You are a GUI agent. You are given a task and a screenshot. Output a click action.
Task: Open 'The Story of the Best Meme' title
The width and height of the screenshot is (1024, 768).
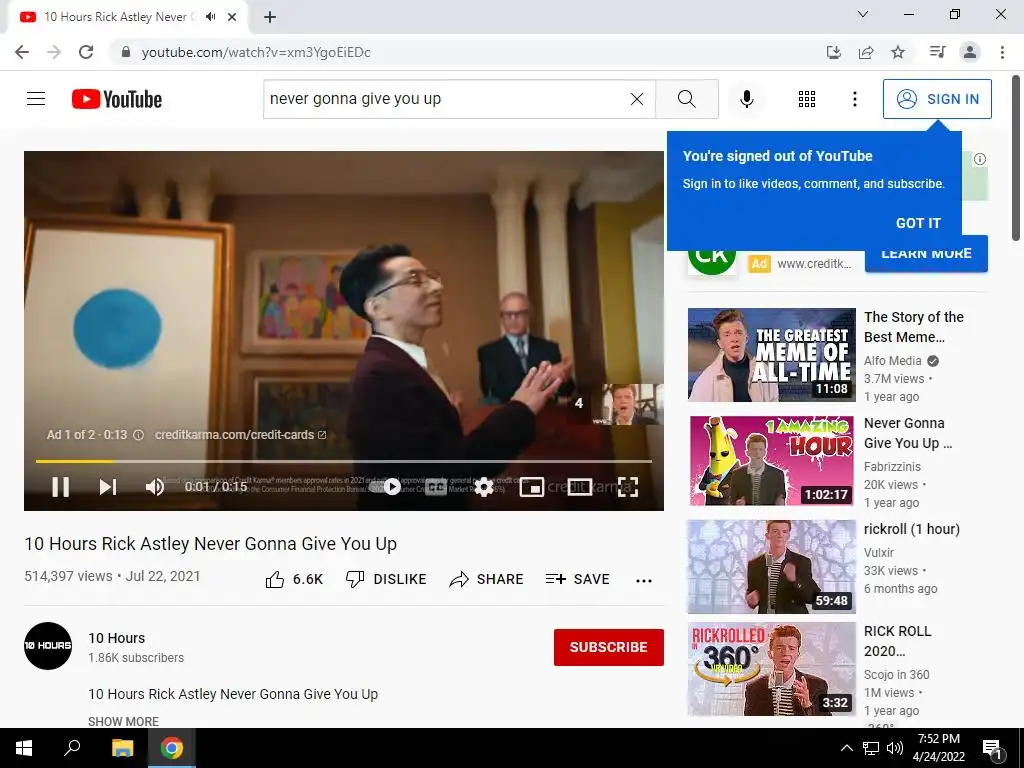point(914,327)
